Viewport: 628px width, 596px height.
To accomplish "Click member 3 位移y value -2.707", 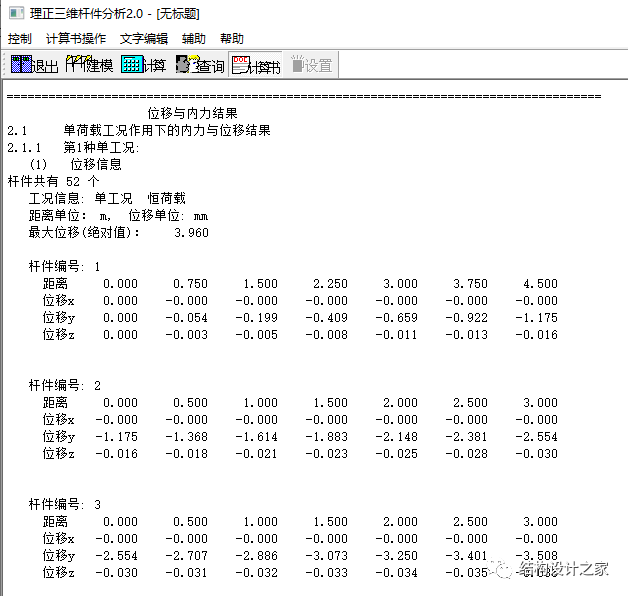I will (x=187, y=556).
